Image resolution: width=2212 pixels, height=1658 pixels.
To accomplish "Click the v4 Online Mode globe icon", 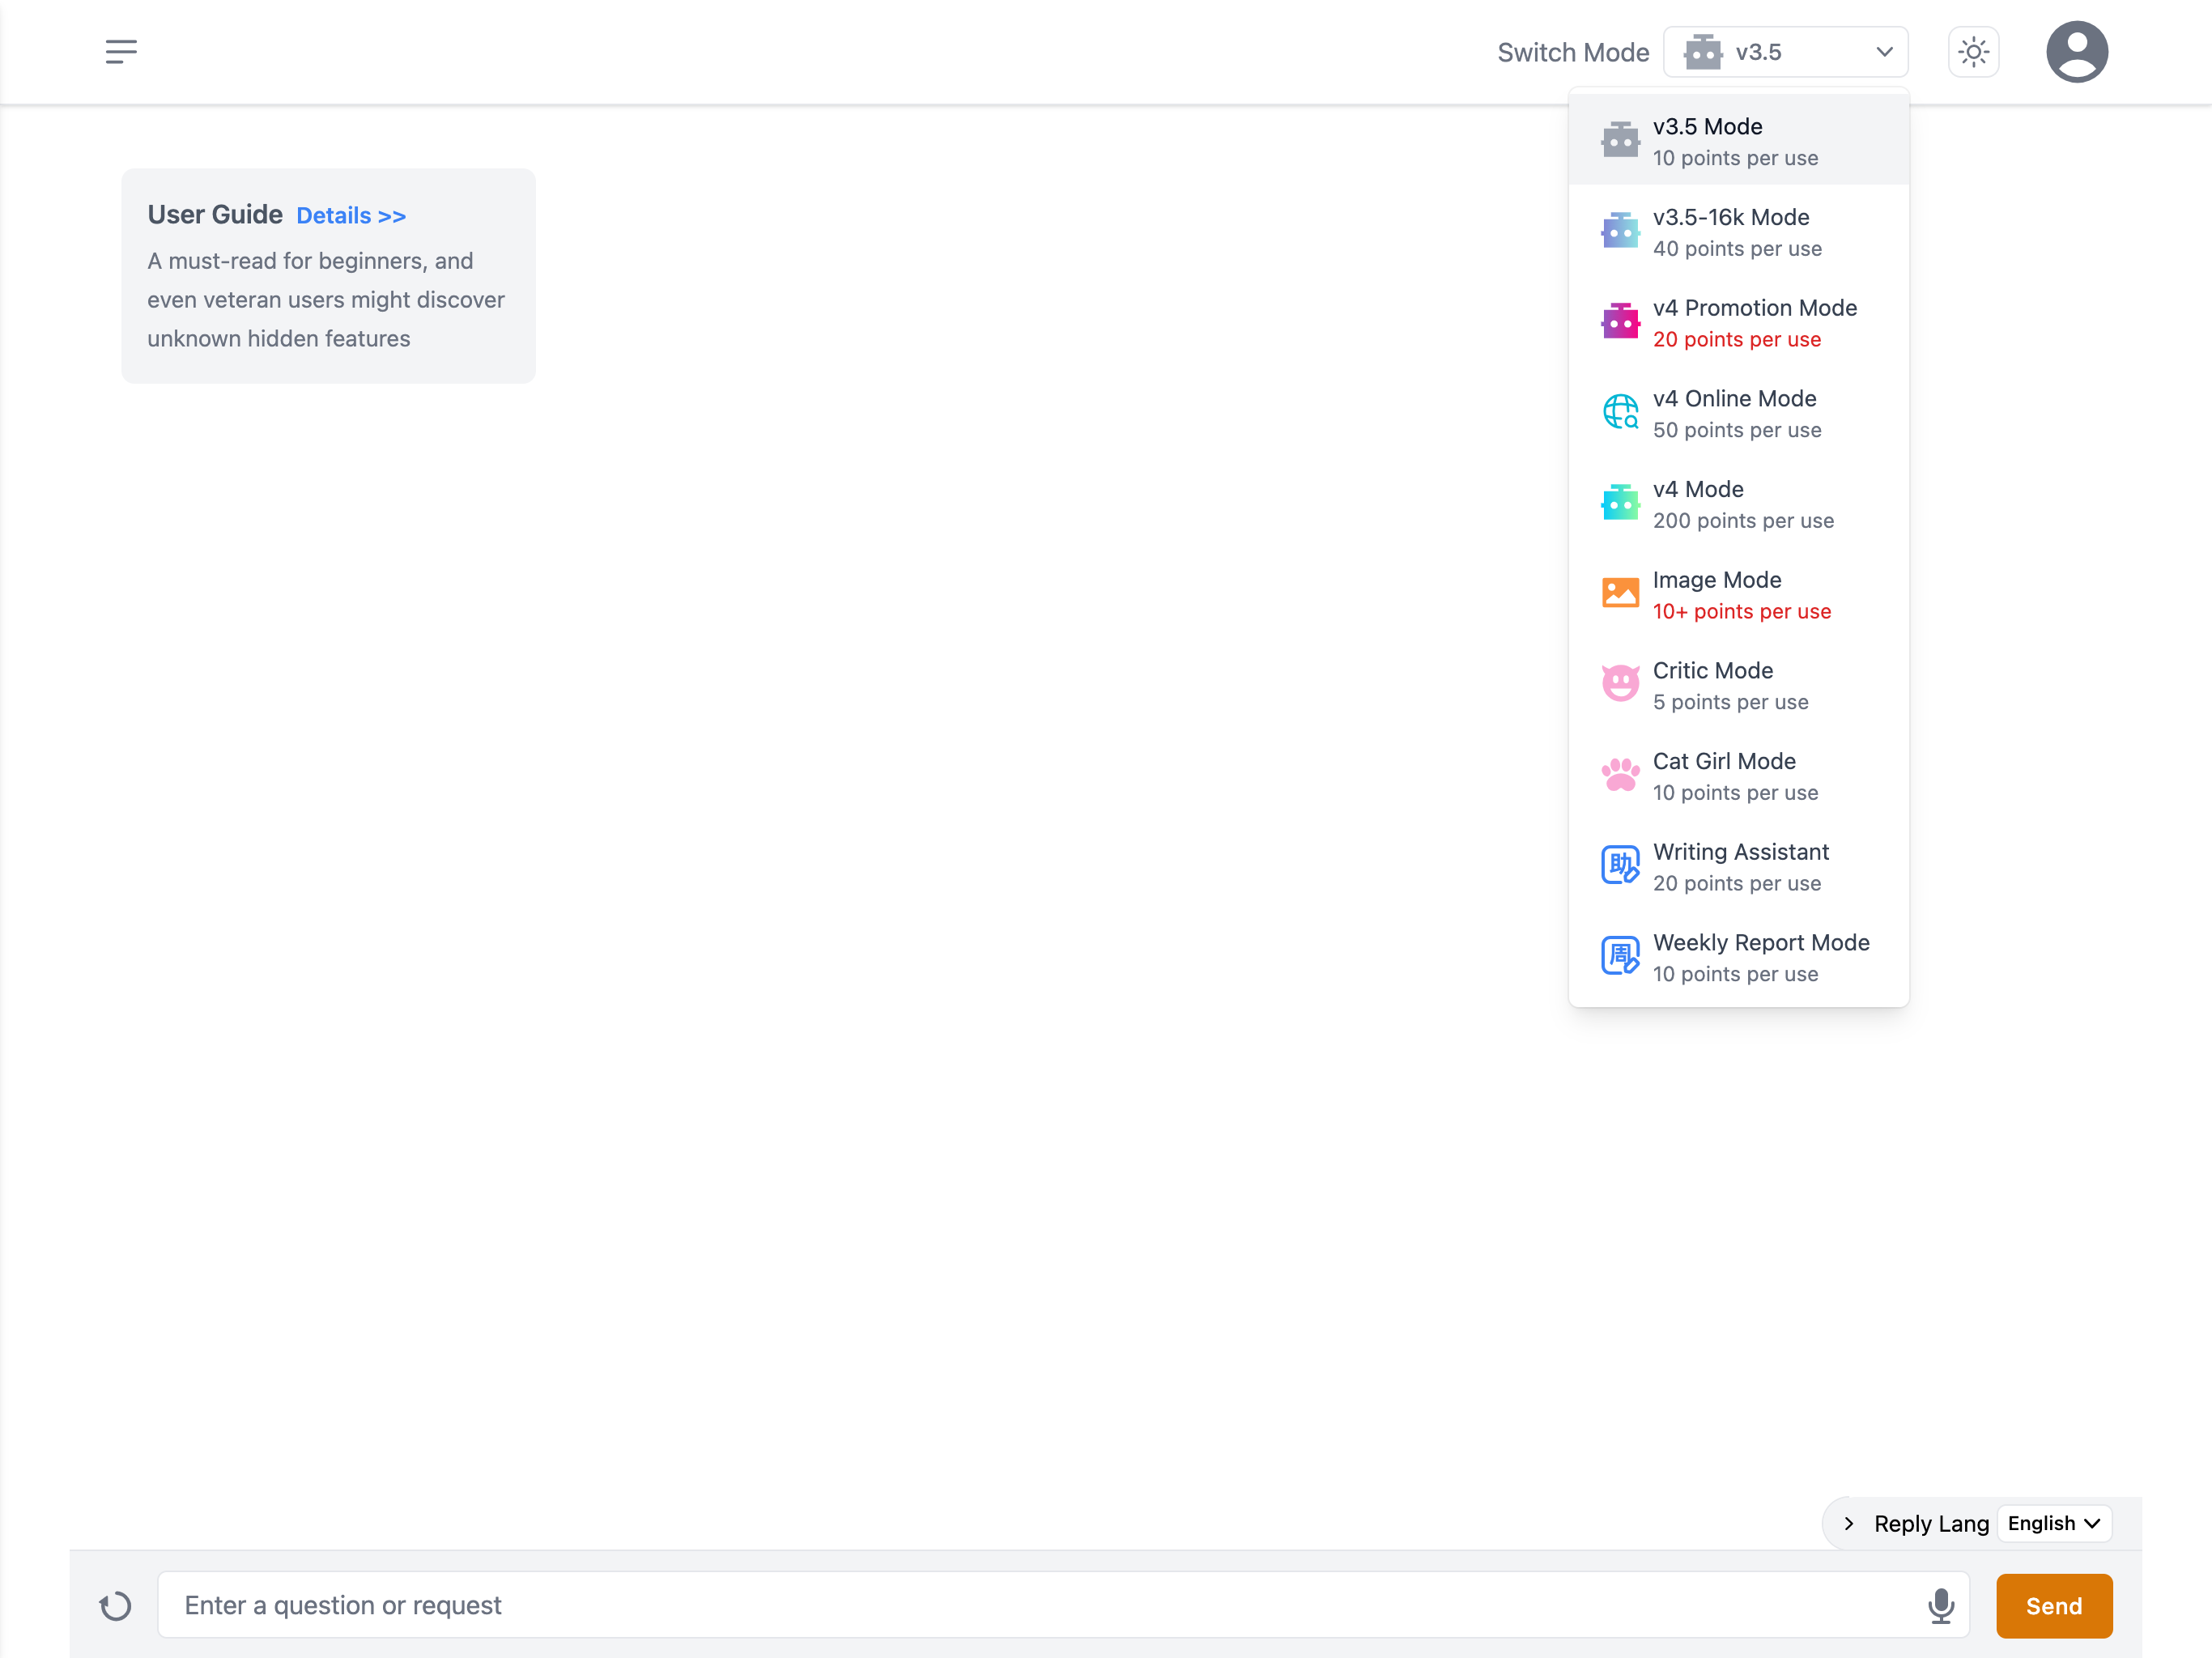I will pos(1620,412).
